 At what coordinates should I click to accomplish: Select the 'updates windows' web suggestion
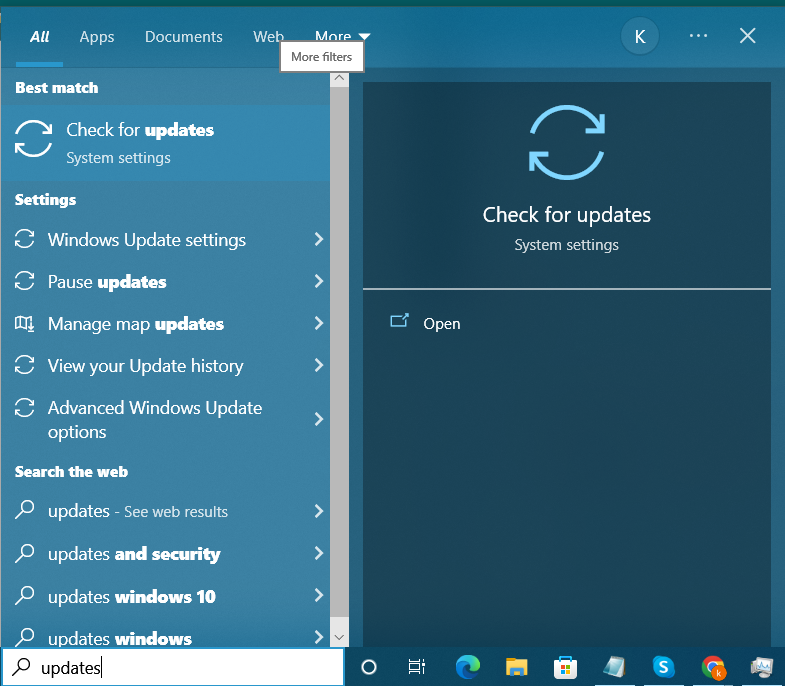(x=165, y=637)
